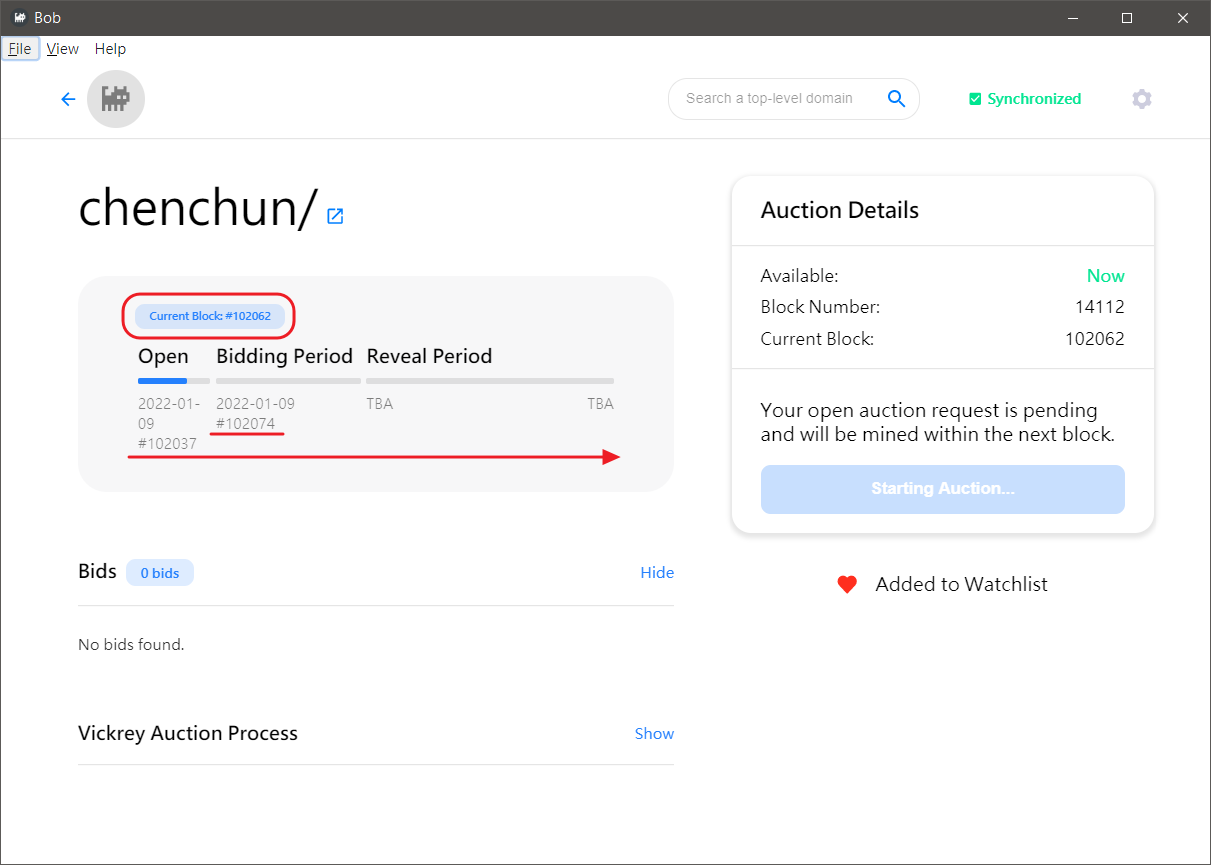Click the back arrow icon
Screen dimensions: 1211x865
click(x=68, y=99)
